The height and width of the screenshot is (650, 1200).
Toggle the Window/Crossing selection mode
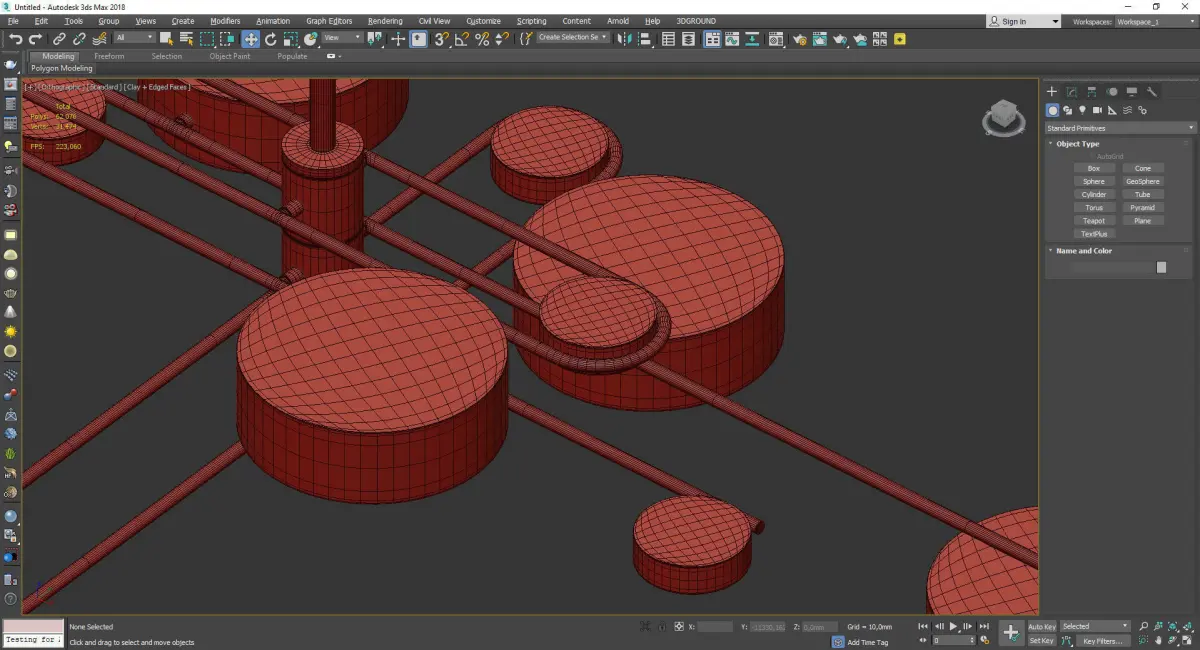coord(228,39)
